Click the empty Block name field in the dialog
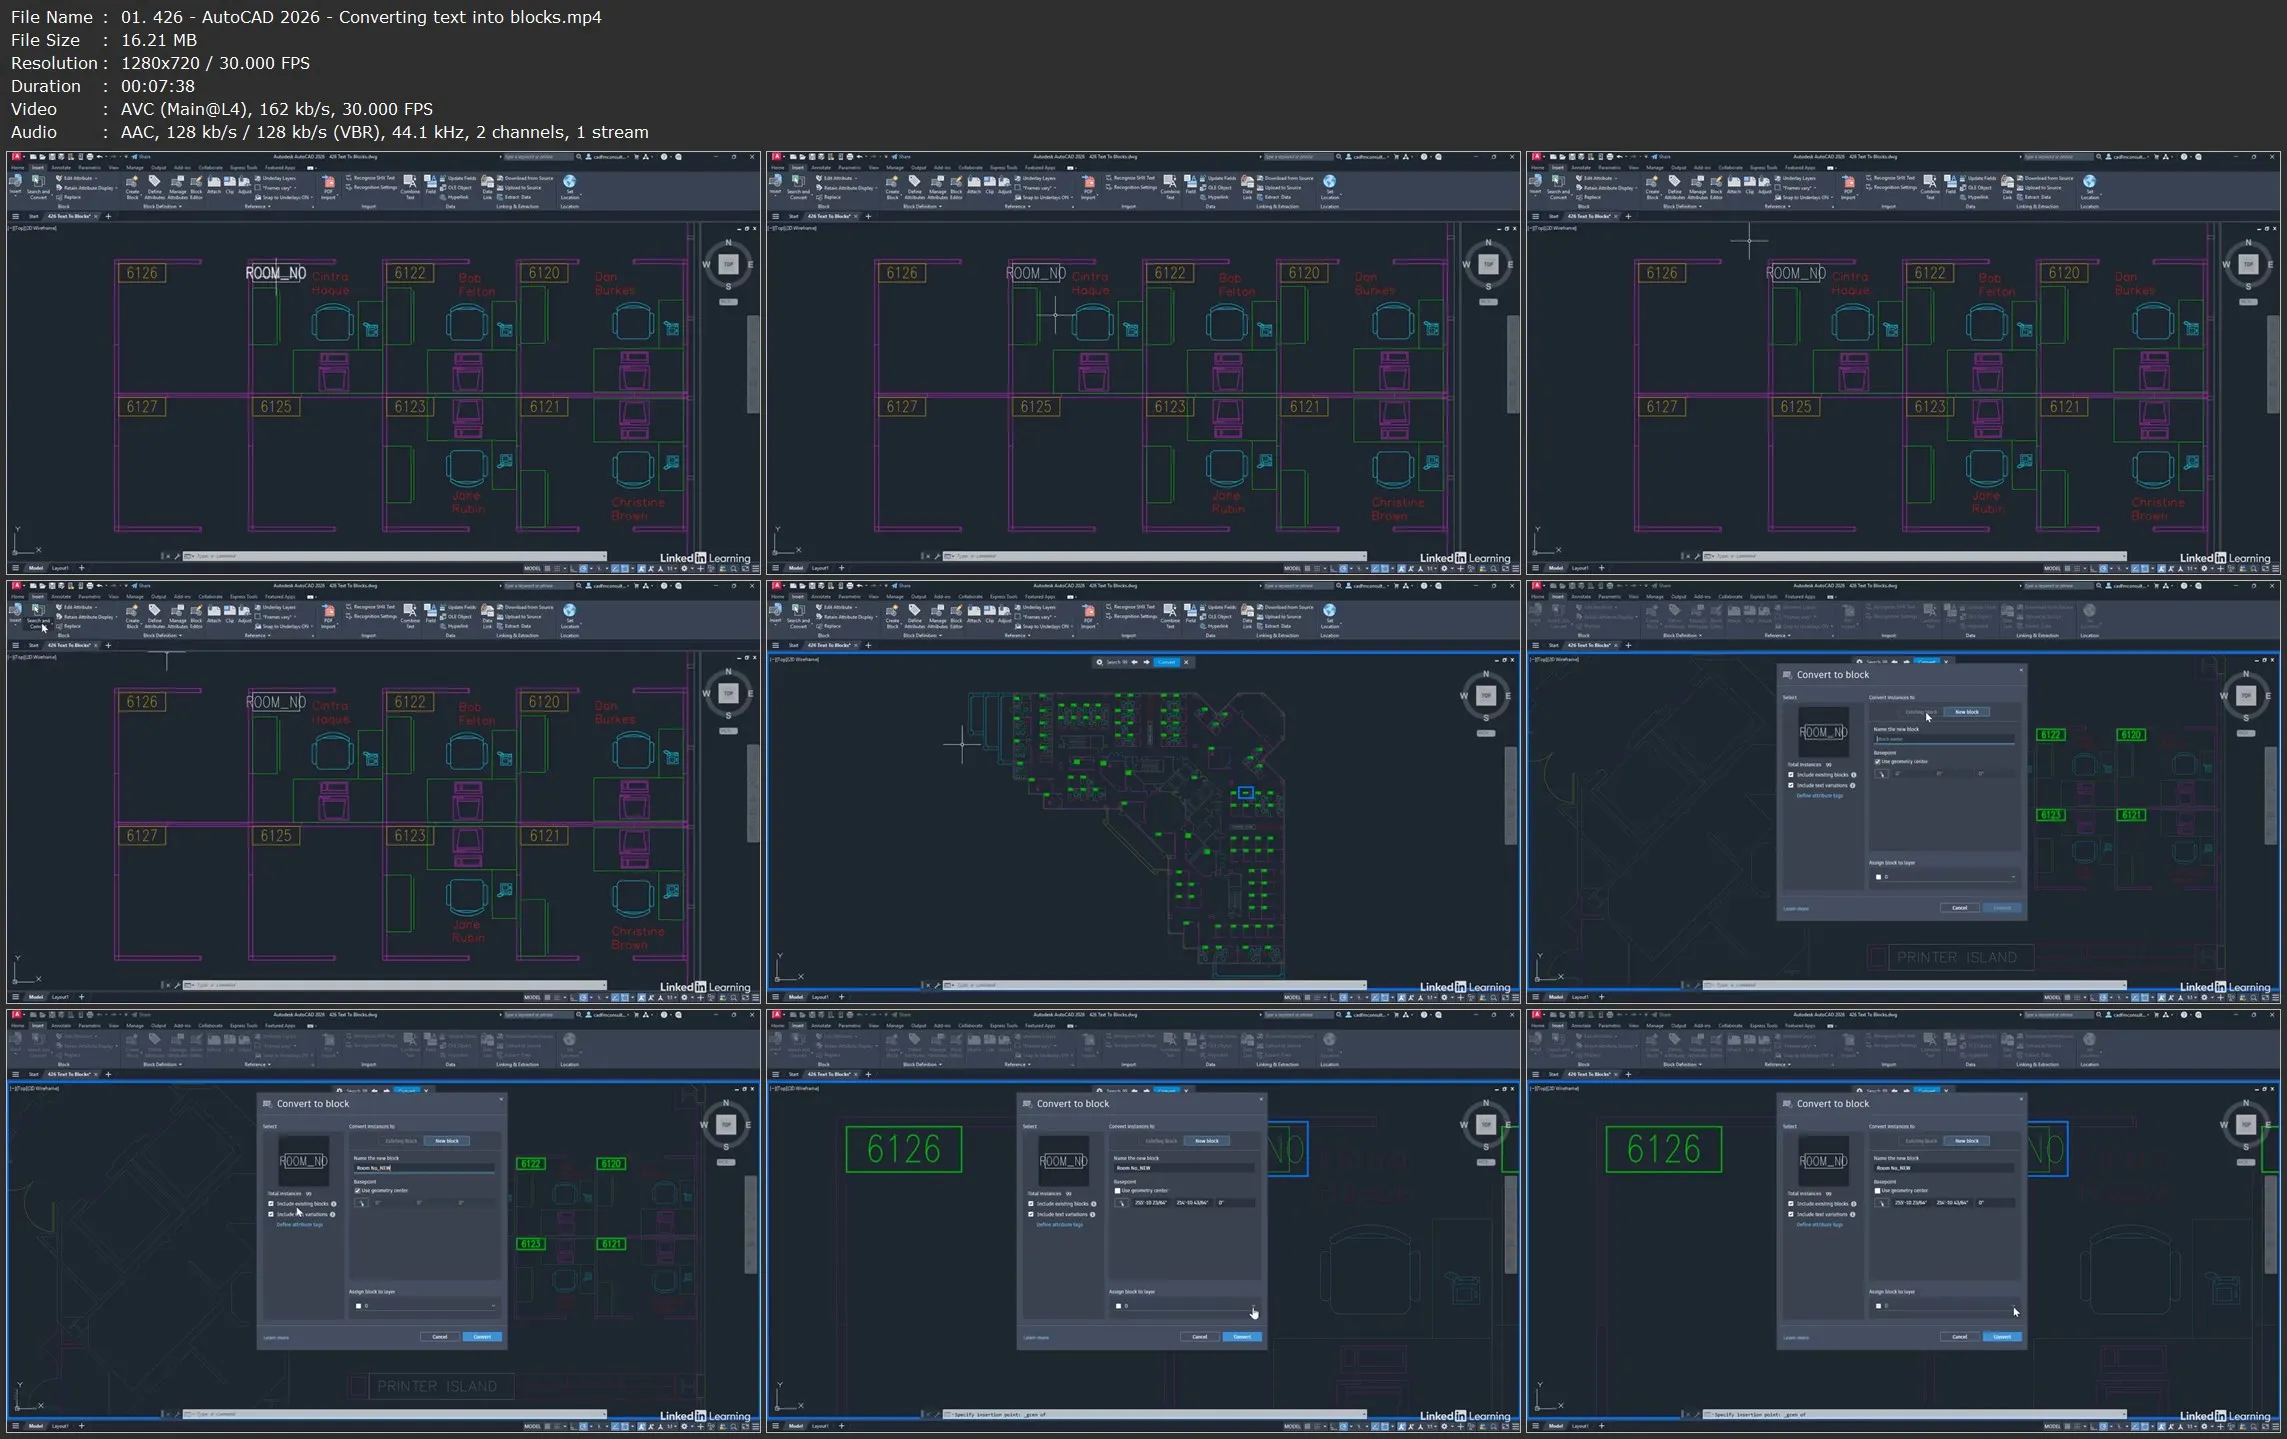 click(1944, 739)
